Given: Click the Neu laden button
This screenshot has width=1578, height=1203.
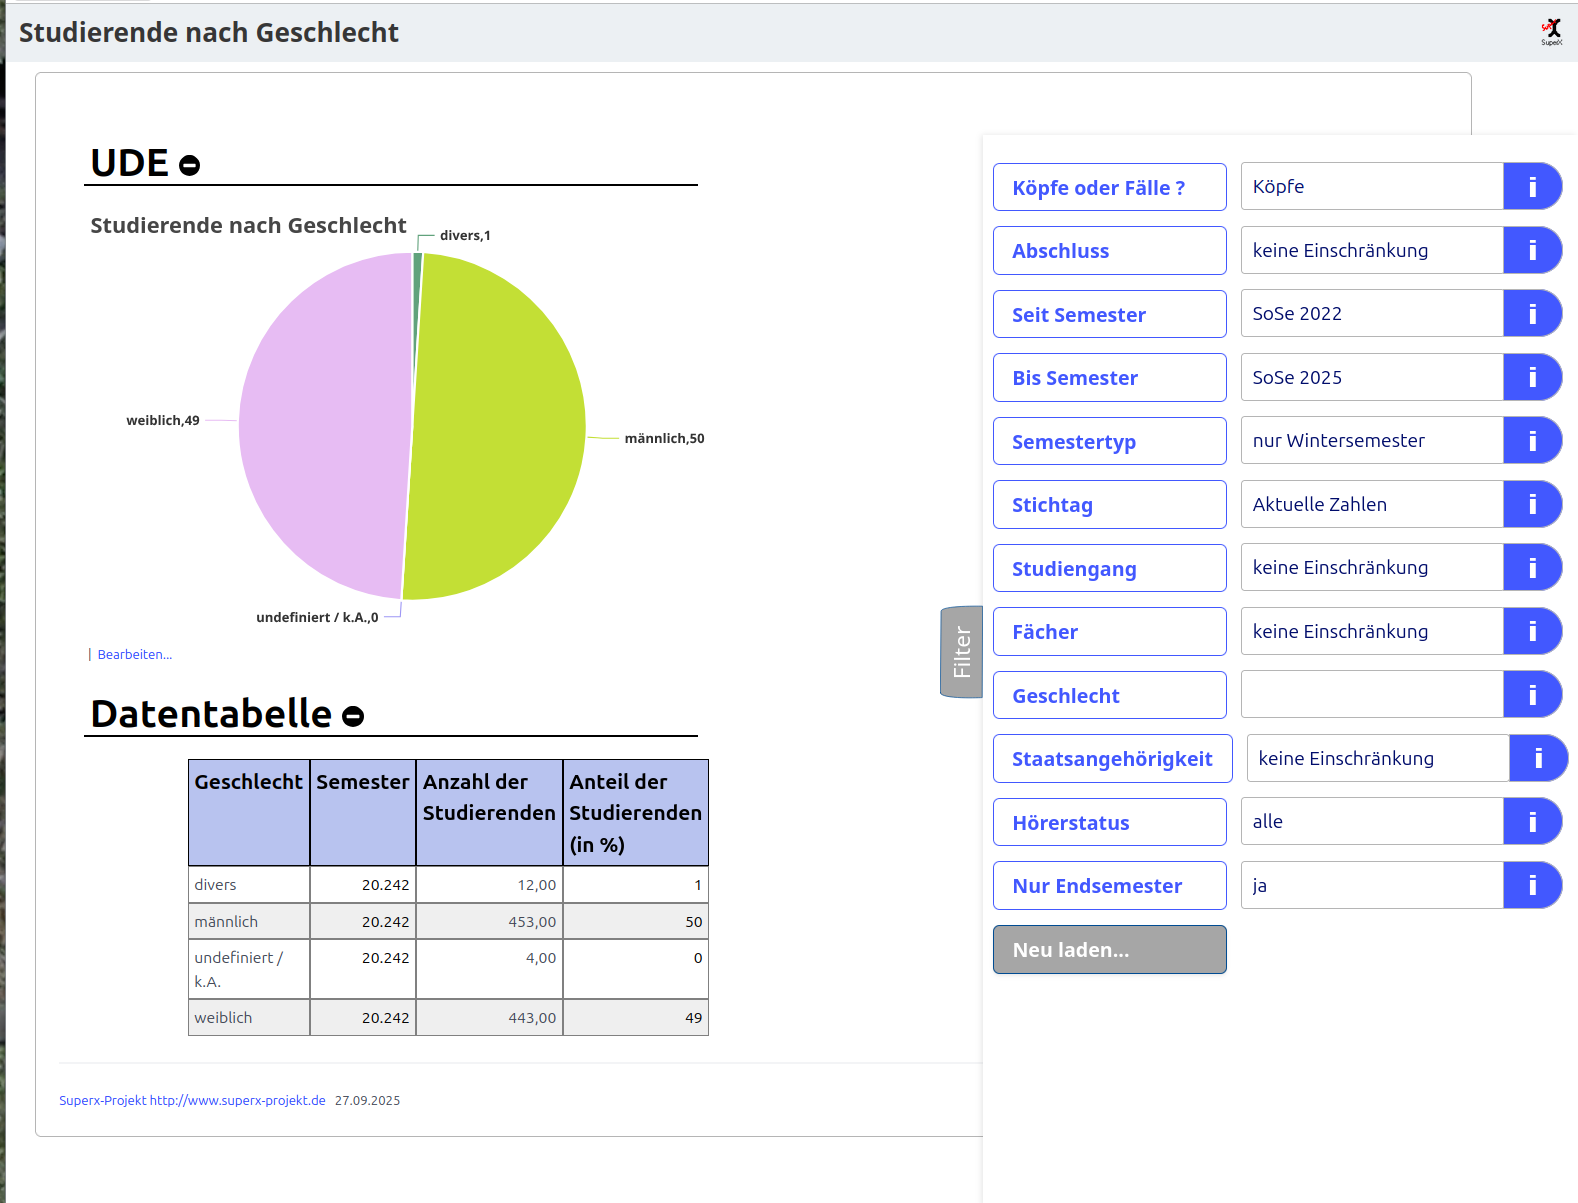Looking at the screenshot, I should (x=1109, y=950).
